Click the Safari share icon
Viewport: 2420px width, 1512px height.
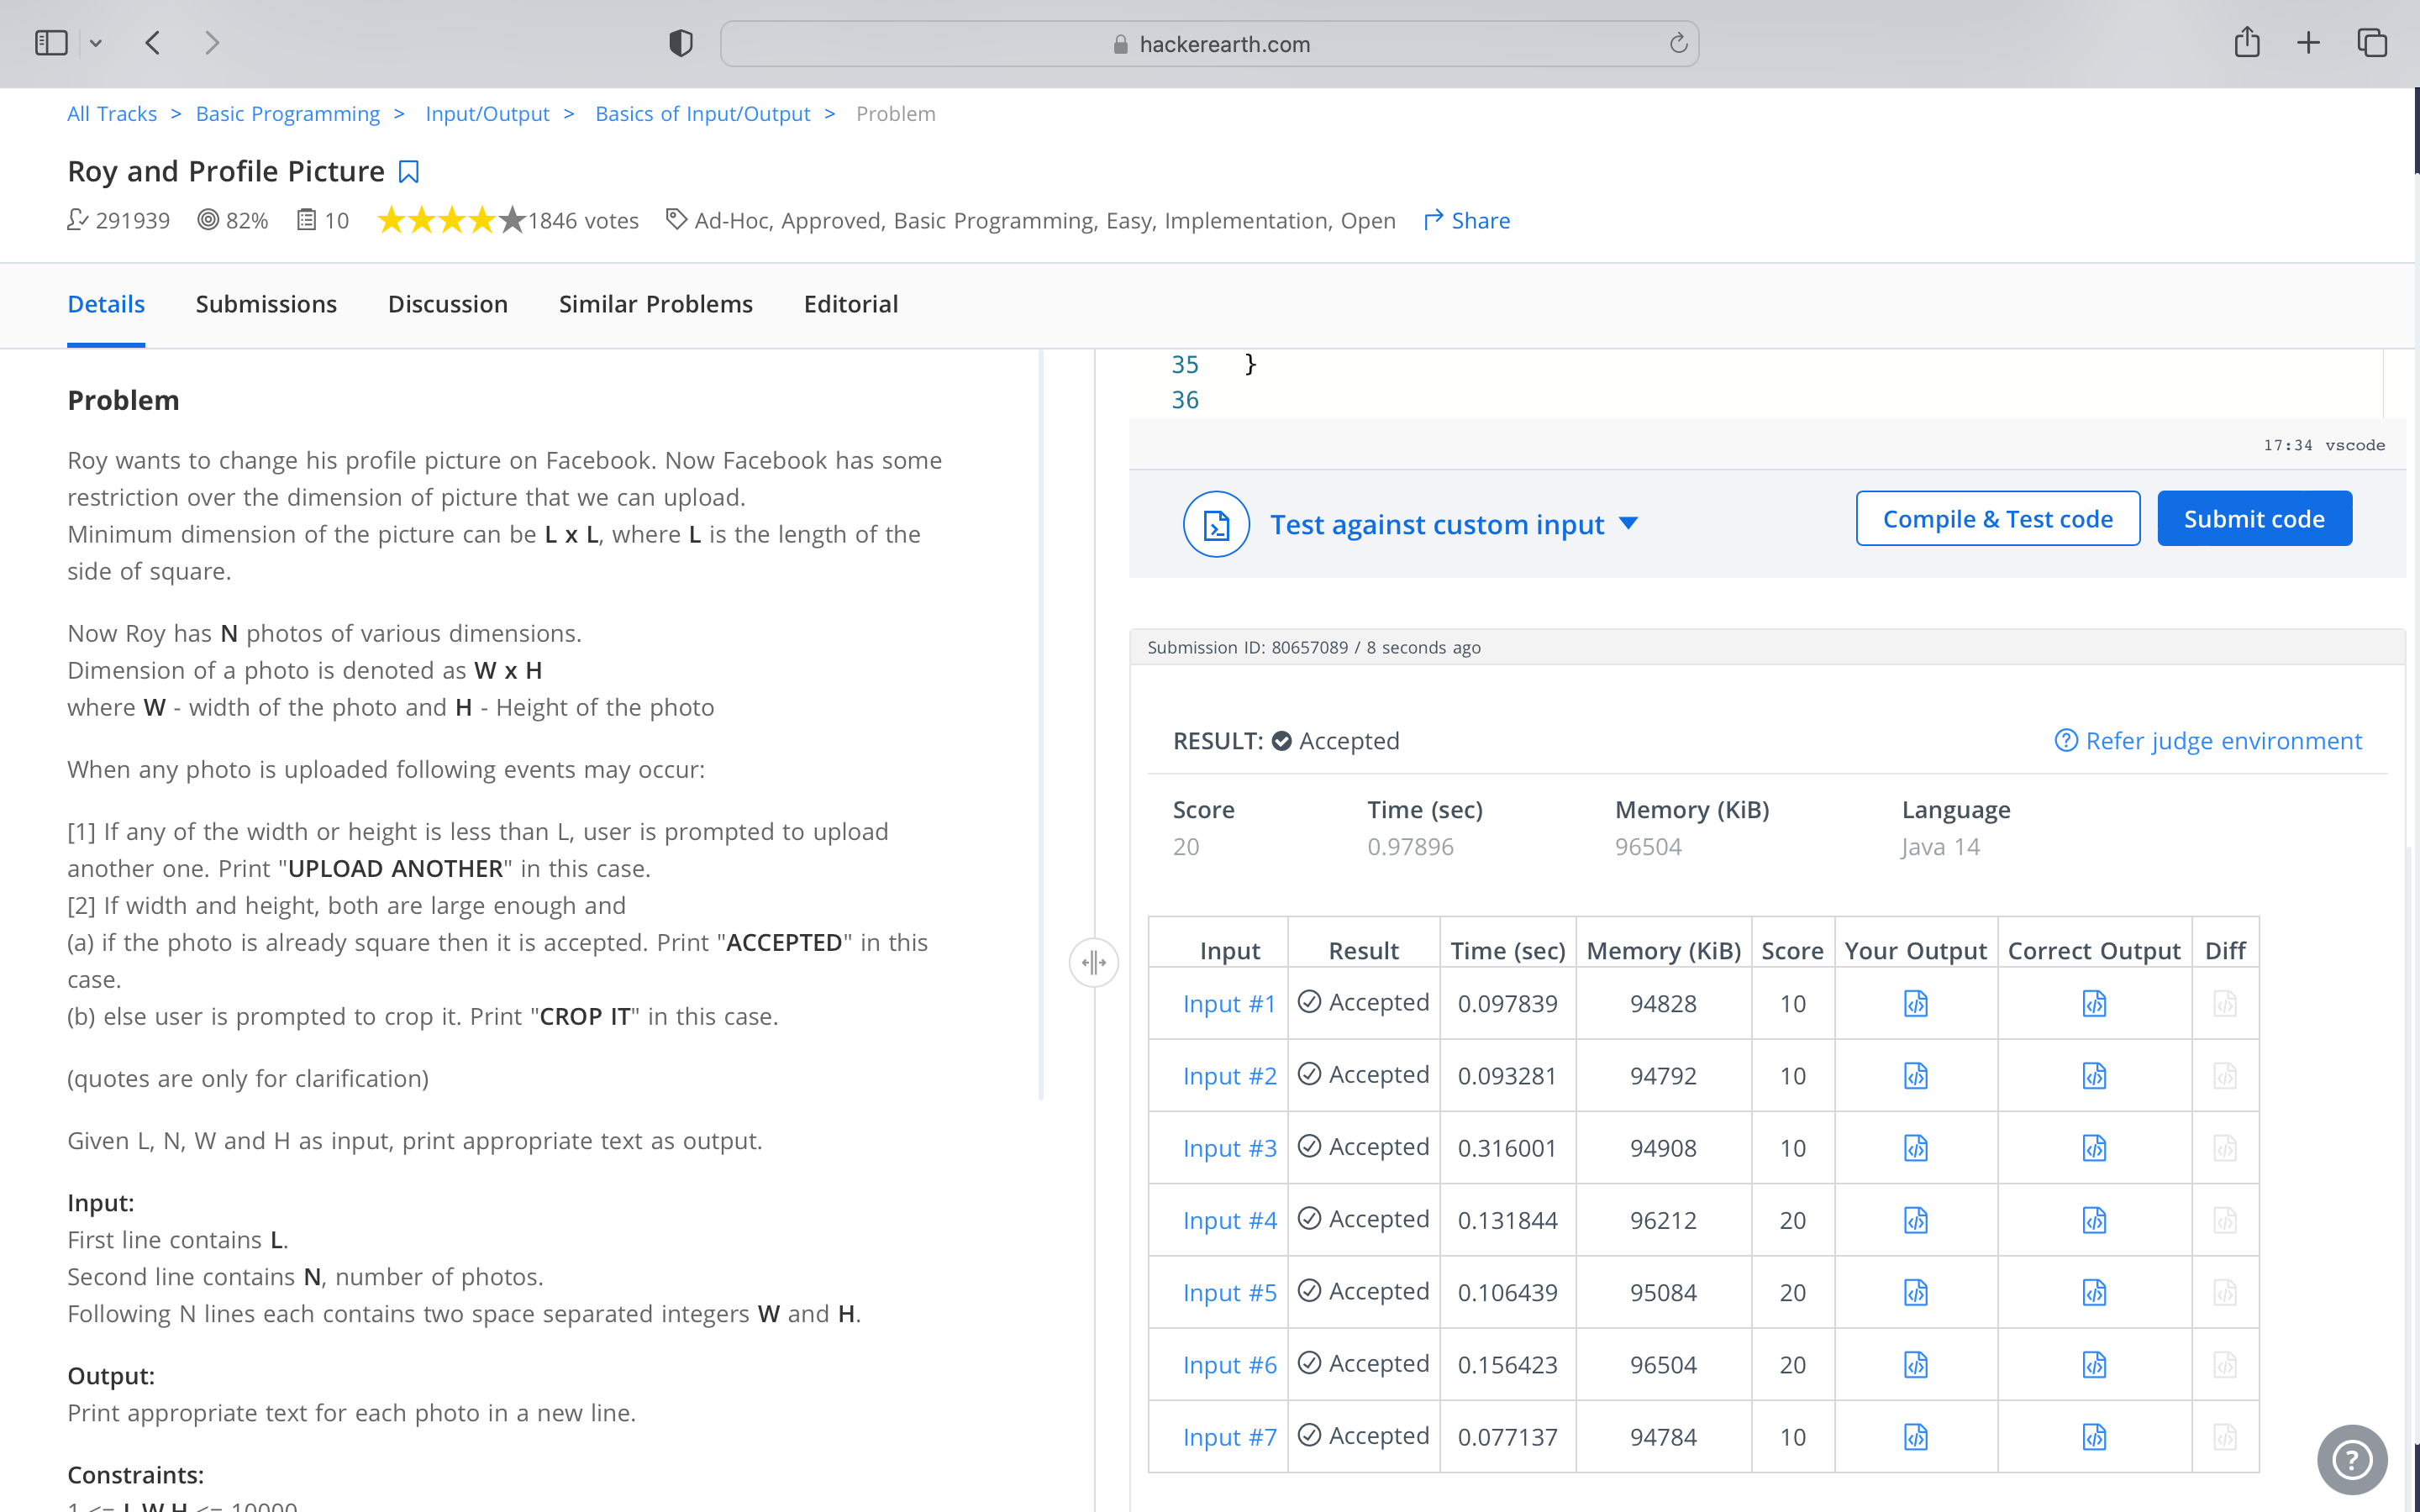point(2246,43)
